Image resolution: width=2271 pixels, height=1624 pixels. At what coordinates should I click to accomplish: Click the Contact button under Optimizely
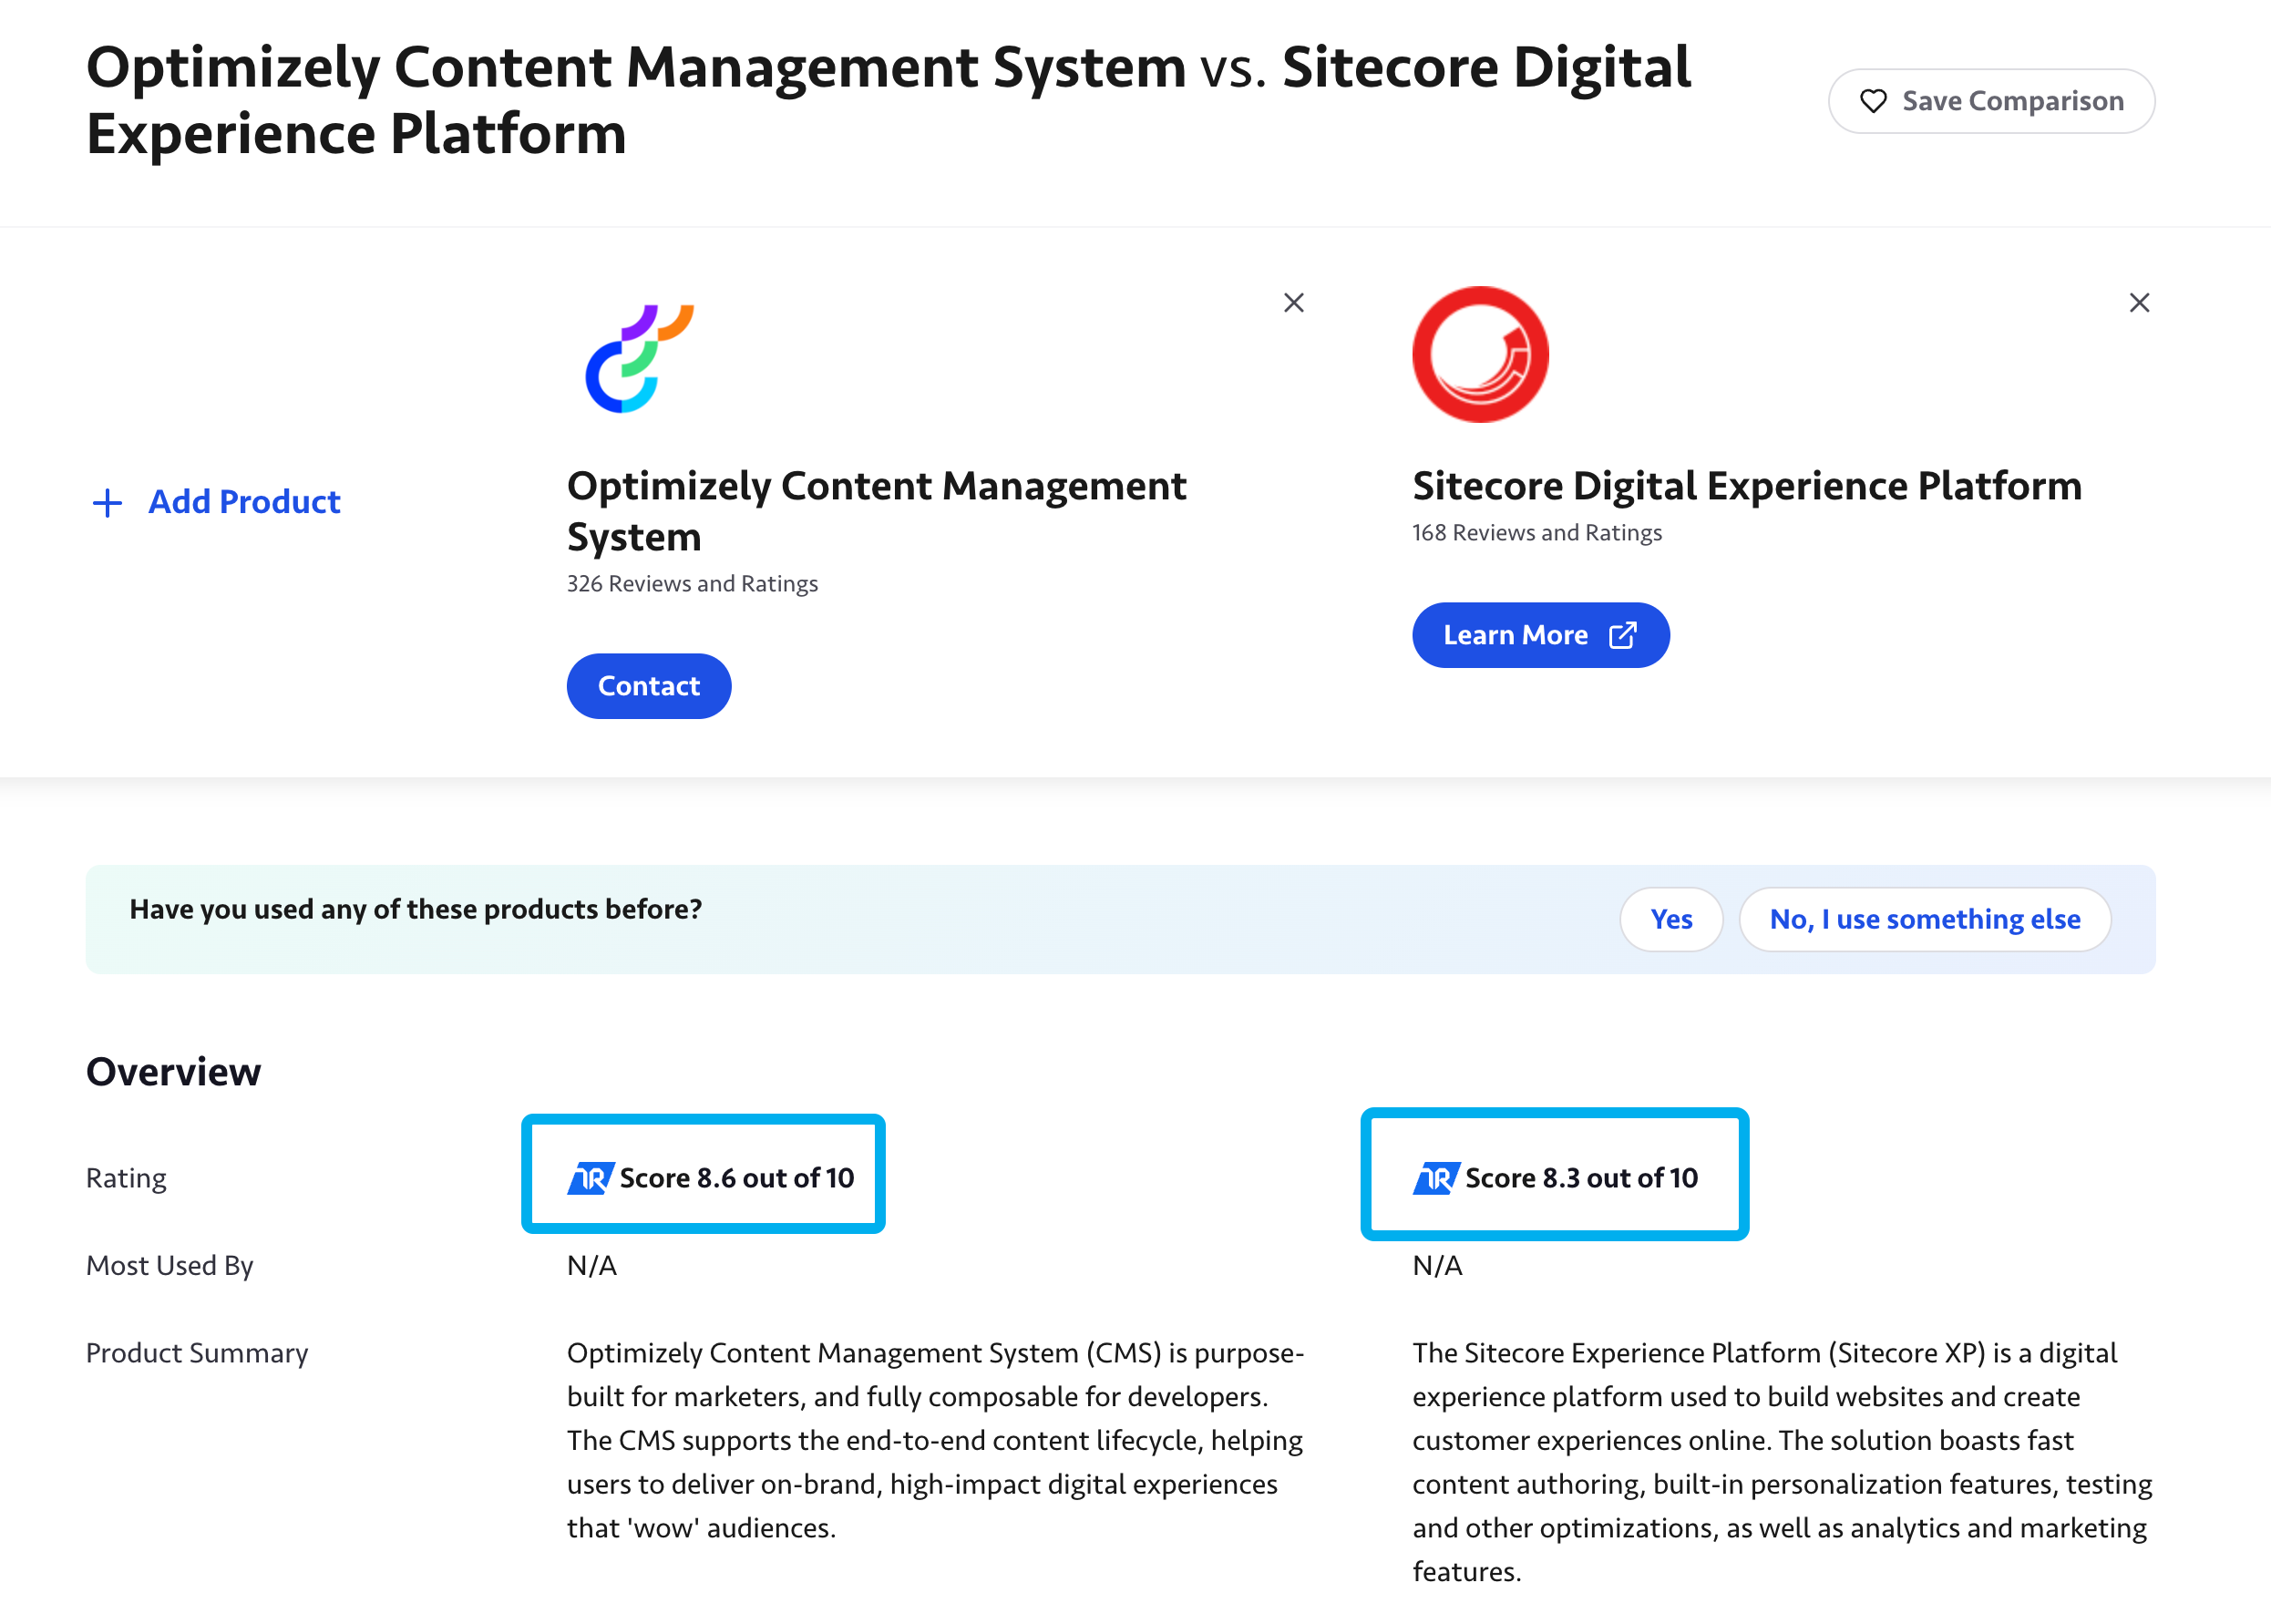[x=648, y=686]
